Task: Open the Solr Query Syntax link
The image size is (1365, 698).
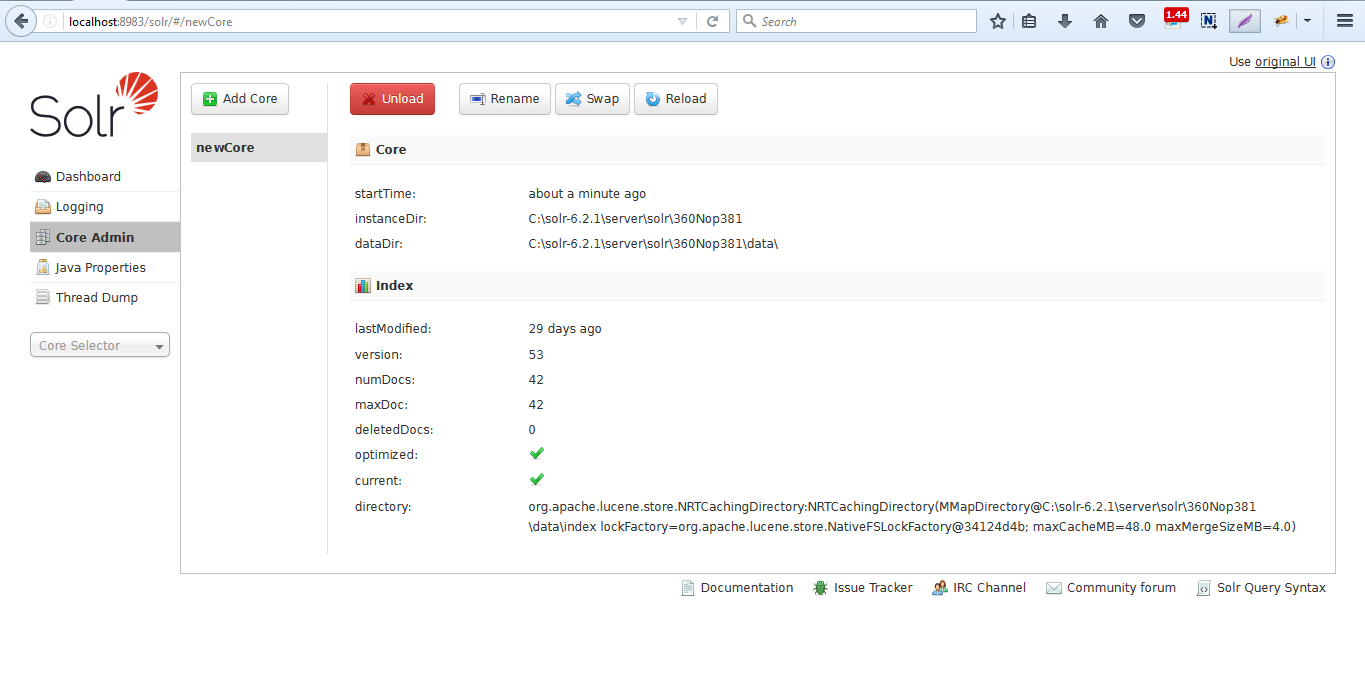Action: point(1261,588)
